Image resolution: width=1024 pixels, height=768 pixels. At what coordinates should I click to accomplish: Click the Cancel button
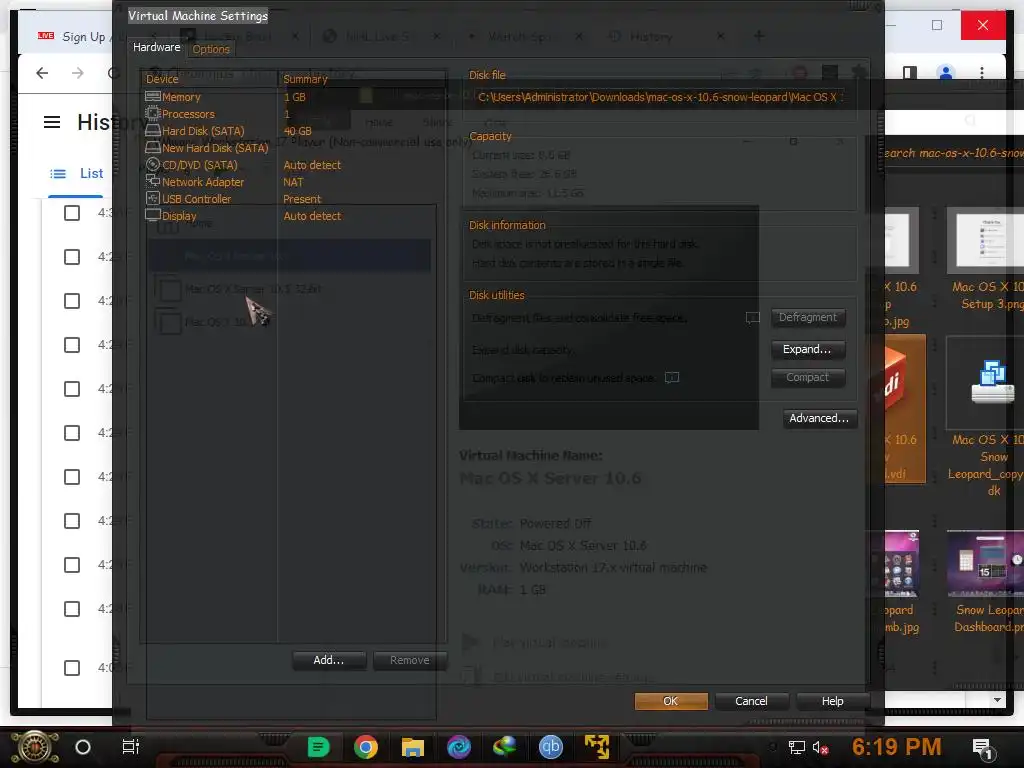coord(751,701)
